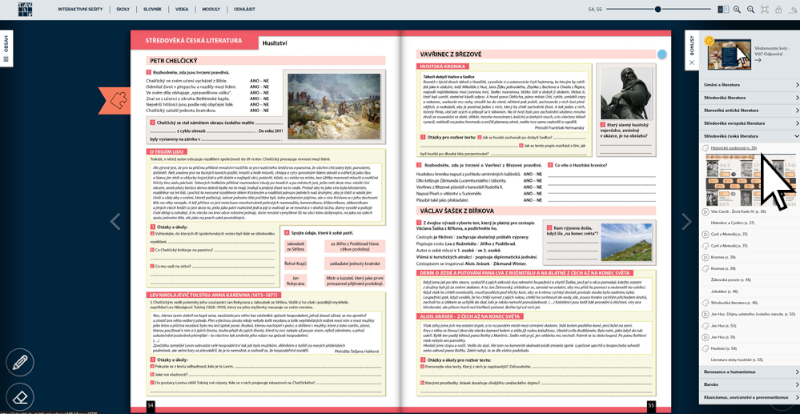
Task: Open Hlaholice a Cyrilice item
Action: pyautogui.click(x=732, y=223)
